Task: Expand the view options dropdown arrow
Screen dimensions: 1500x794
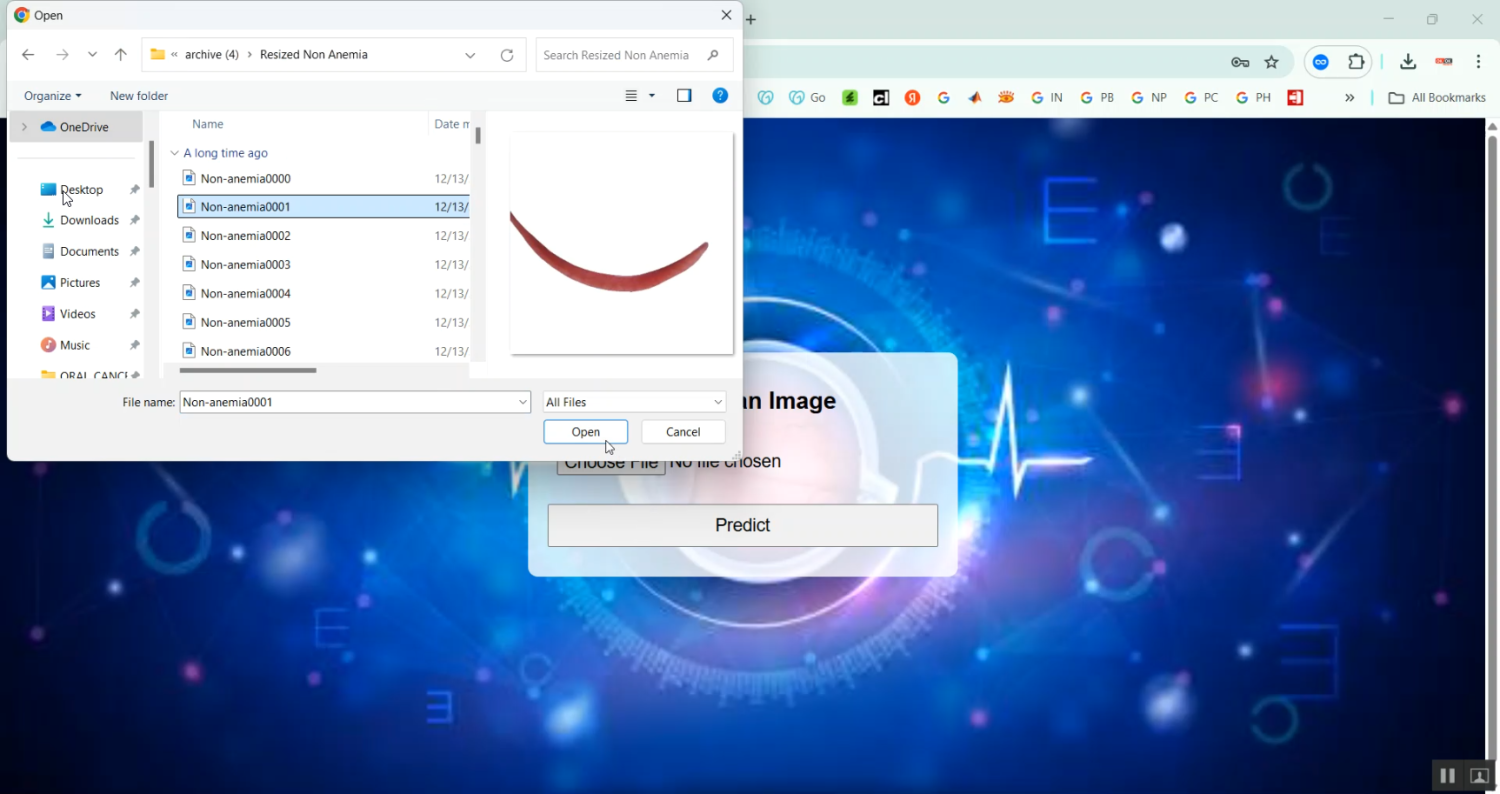Action: tap(652, 96)
